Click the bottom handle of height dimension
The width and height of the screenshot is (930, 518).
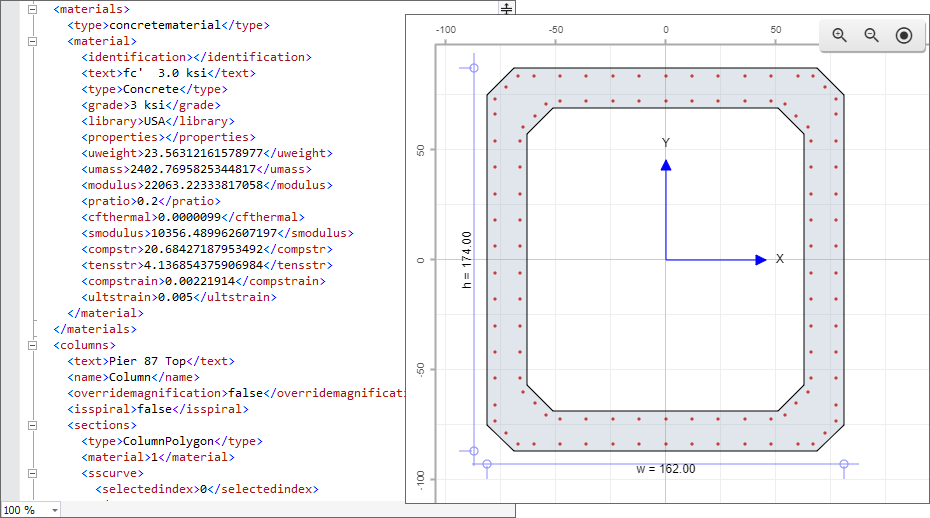(474, 451)
